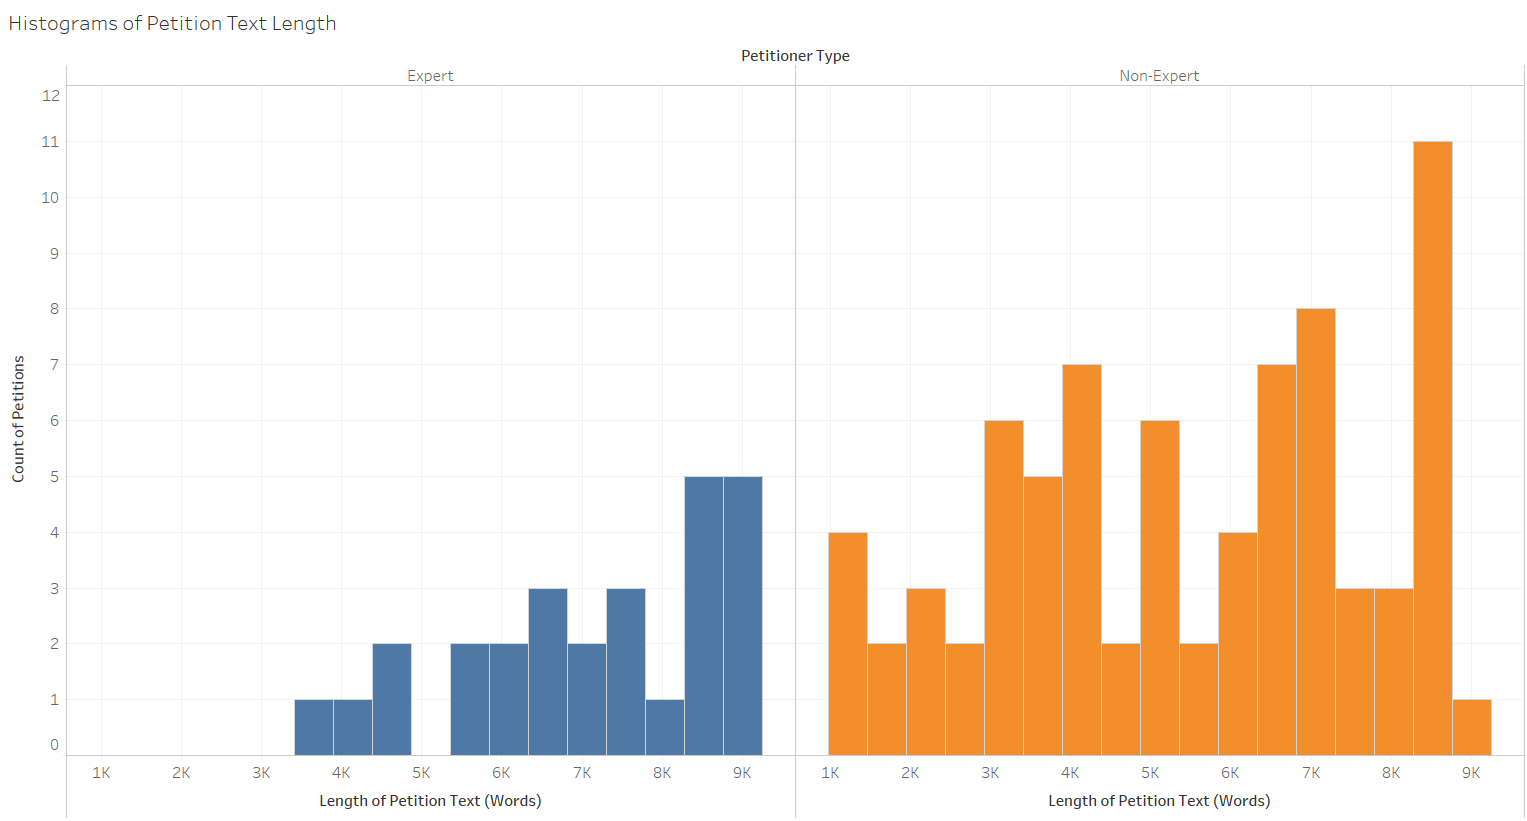Select the 5K tick label under the Expert pane
The height and width of the screenshot is (821, 1527).
click(421, 773)
